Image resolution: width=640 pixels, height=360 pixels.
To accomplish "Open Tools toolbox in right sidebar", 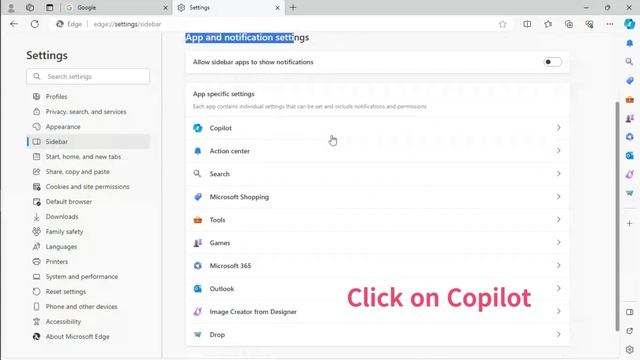I will click(629, 99).
